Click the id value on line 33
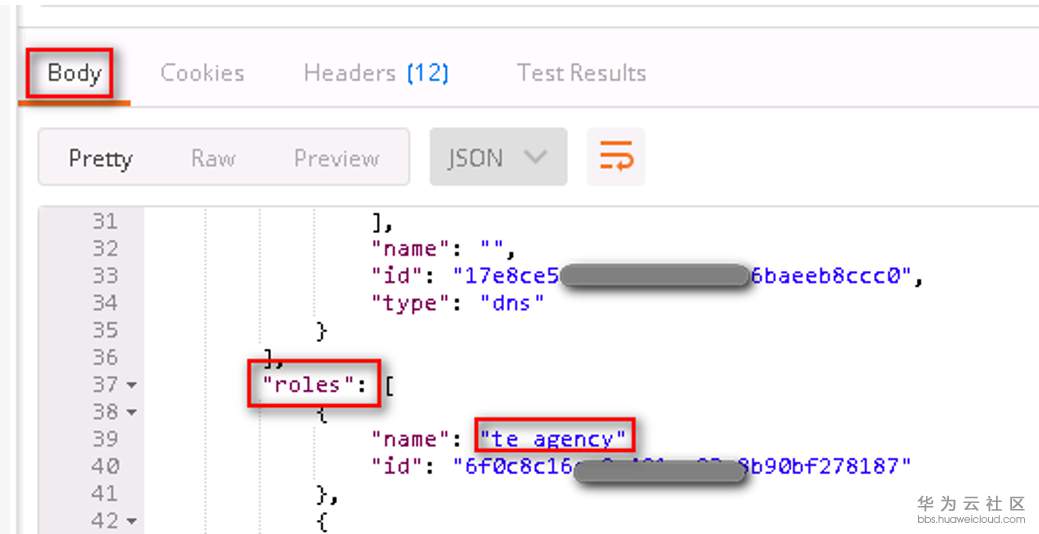 coord(683,276)
